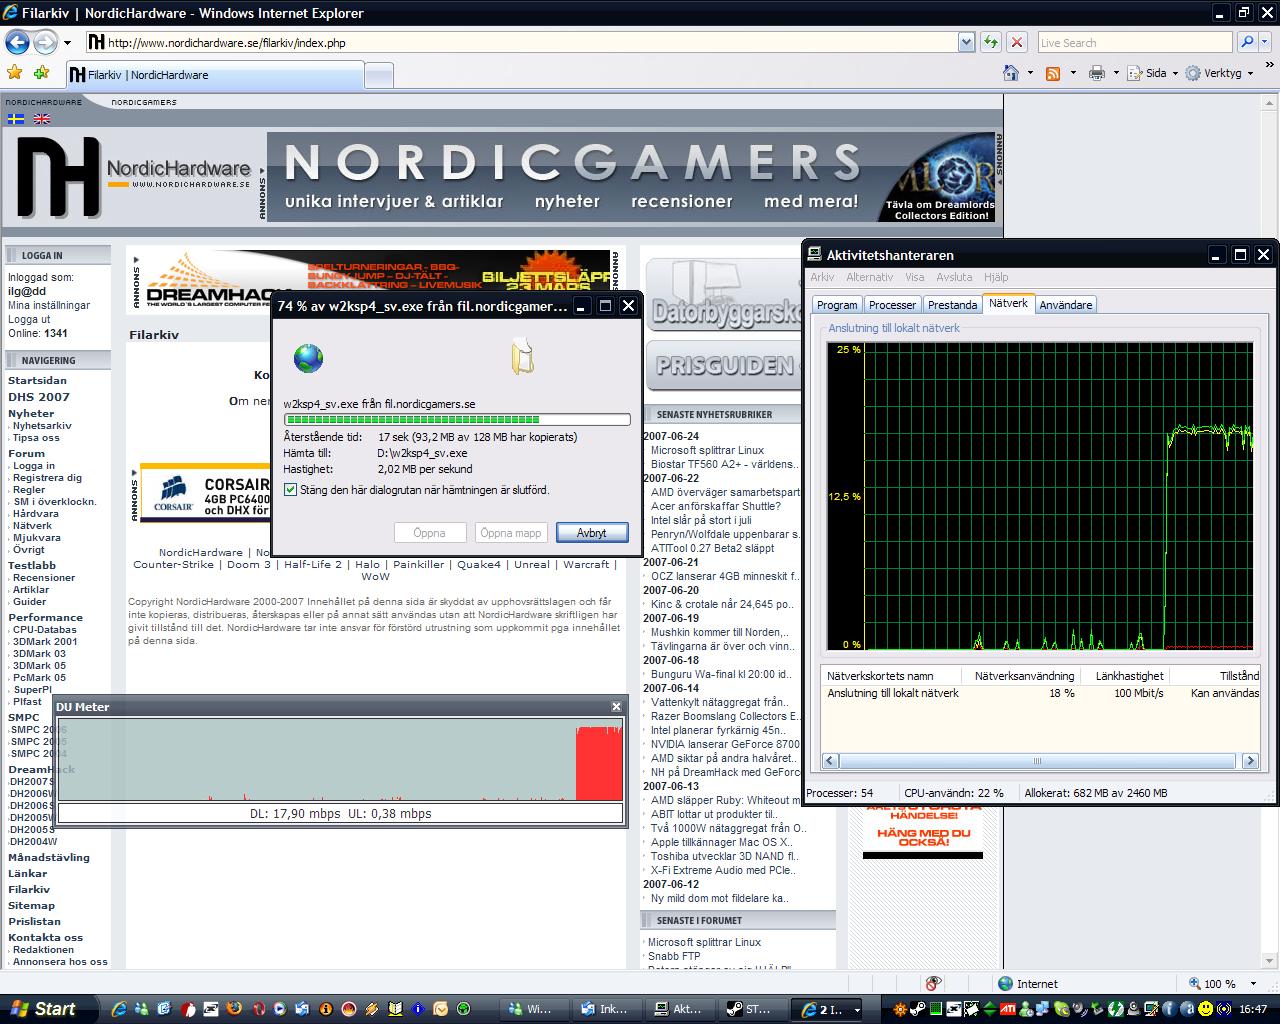Open 'Microsoft splittrar Linux' news headline

pos(707,450)
